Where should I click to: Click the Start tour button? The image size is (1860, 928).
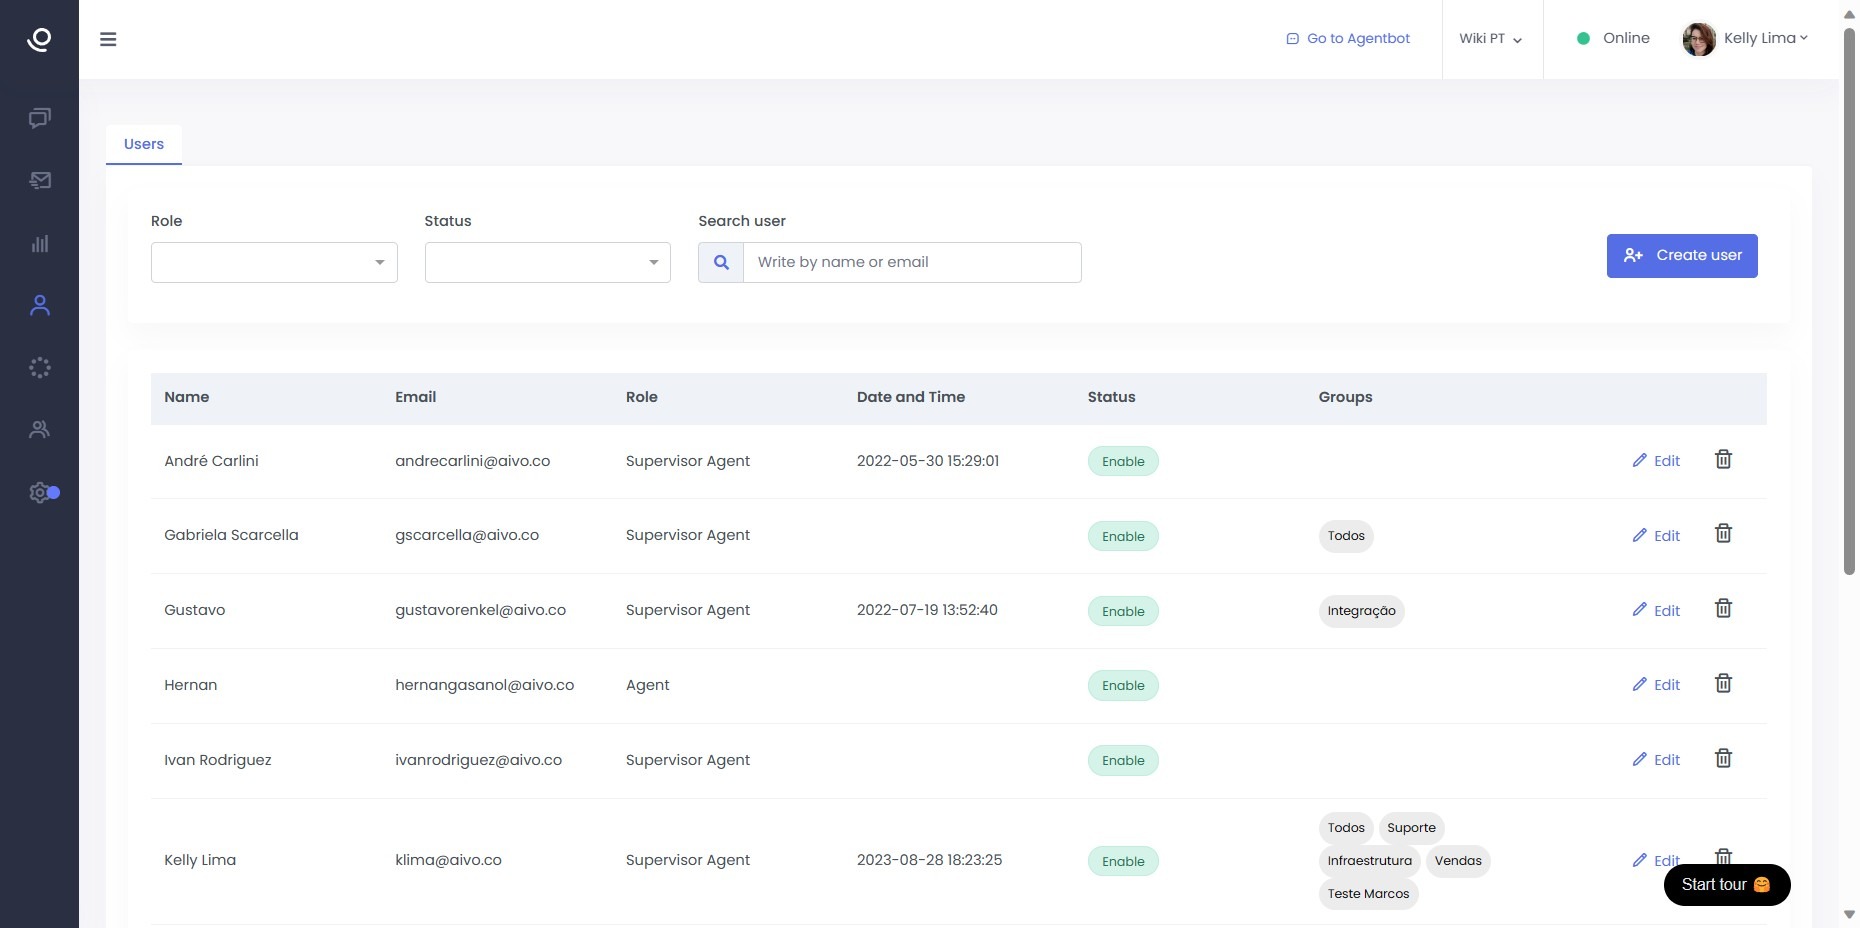point(1726,885)
